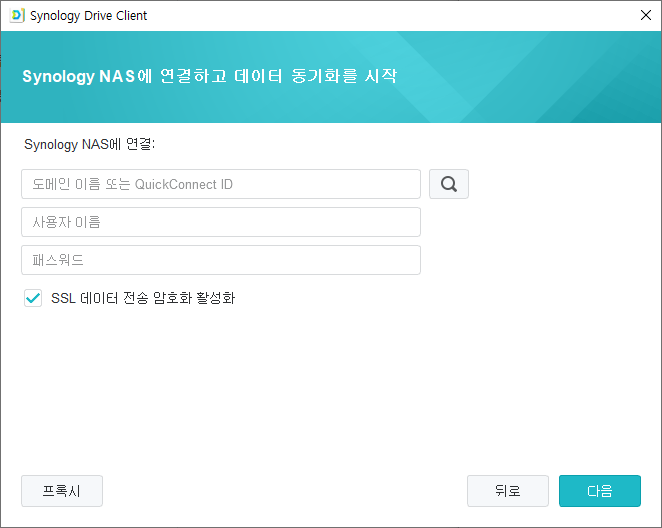The height and width of the screenshot is (528, 662).
Task: Click the Synology NAS에 연결 label
Action: (x=90, y=144)
